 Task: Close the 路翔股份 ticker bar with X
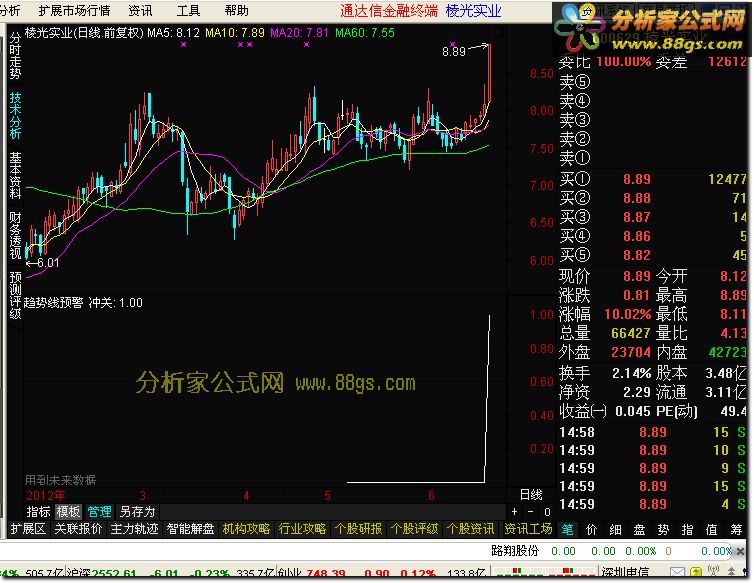click(x=741, y=551)
